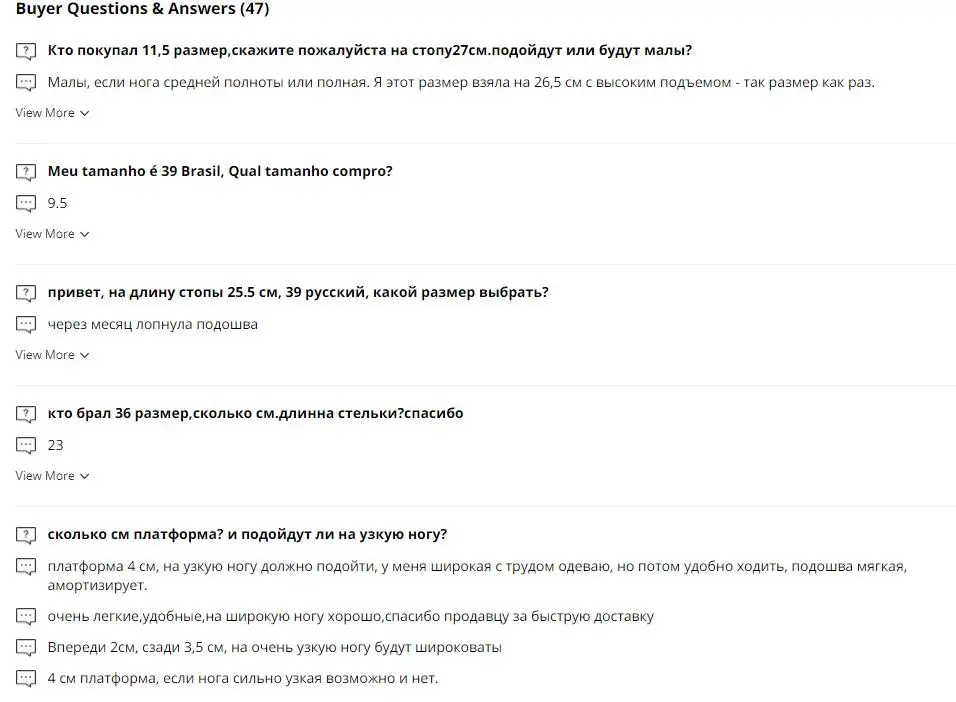Click question icon beside '11,5 размер' question
Screen dimensions: 956x702
point(26,51)
